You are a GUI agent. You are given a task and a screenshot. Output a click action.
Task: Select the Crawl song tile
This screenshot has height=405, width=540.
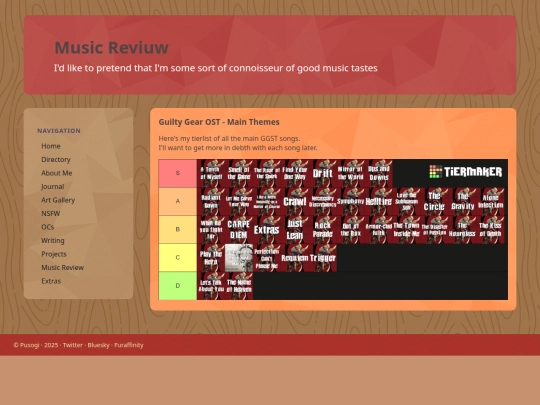[295, 201]
